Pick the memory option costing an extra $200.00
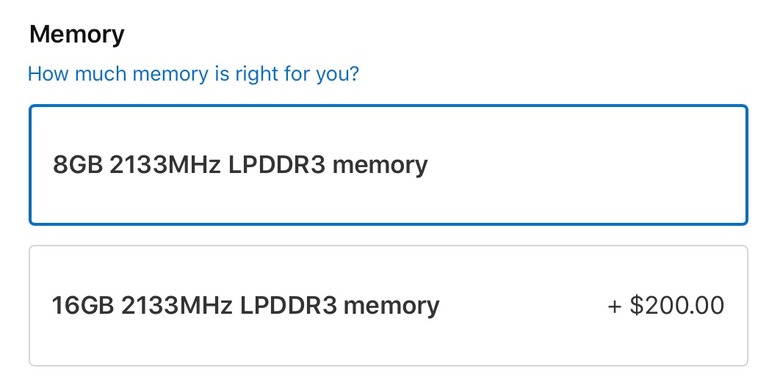The width and height of the screenshot is (780, 390). pyautogui.click(x=389, y=305)
